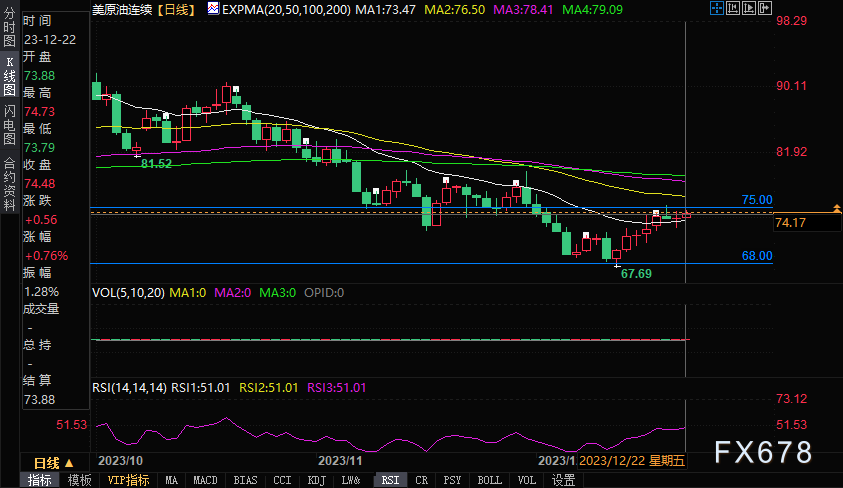Apply the VOL indicator button
The image size is (843, 488).
(526, 480)
